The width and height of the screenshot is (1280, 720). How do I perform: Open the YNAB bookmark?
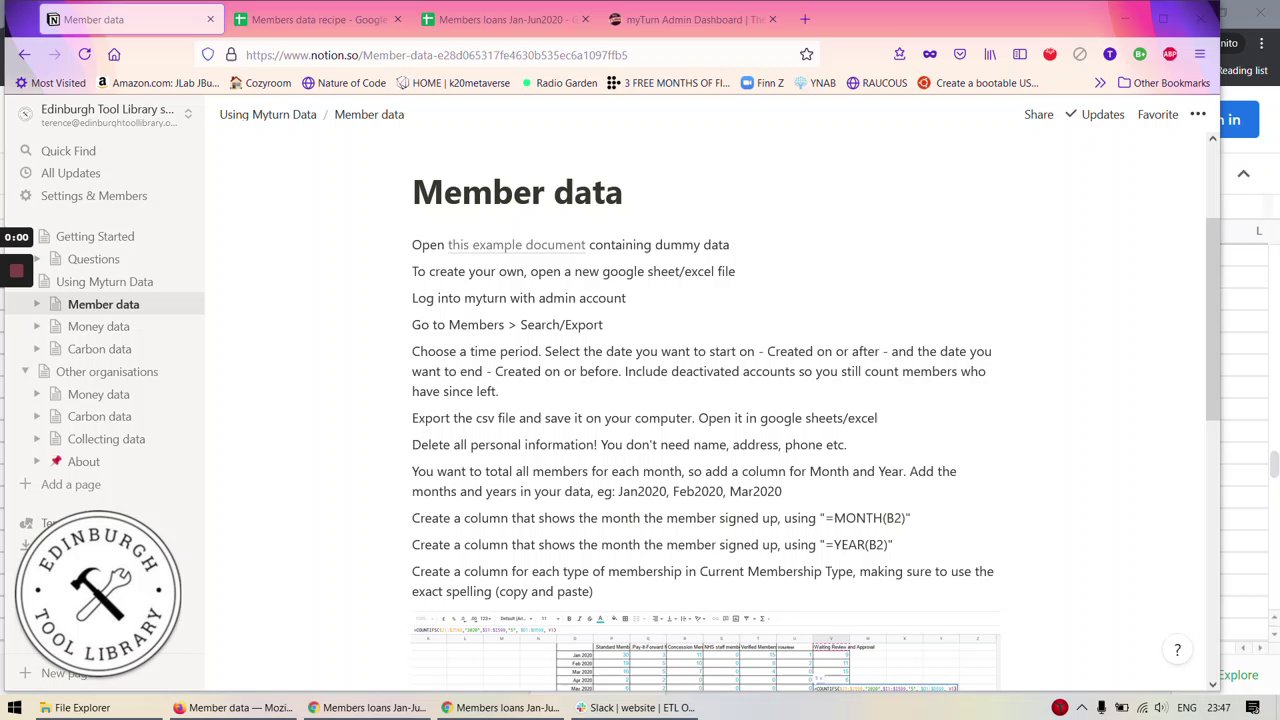tap(814, 83)
